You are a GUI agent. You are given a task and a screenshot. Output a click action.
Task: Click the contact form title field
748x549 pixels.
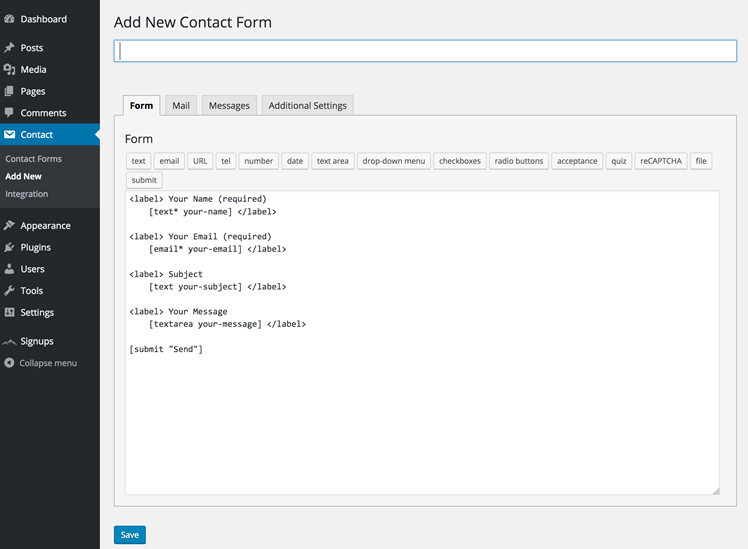pos(425,51)
